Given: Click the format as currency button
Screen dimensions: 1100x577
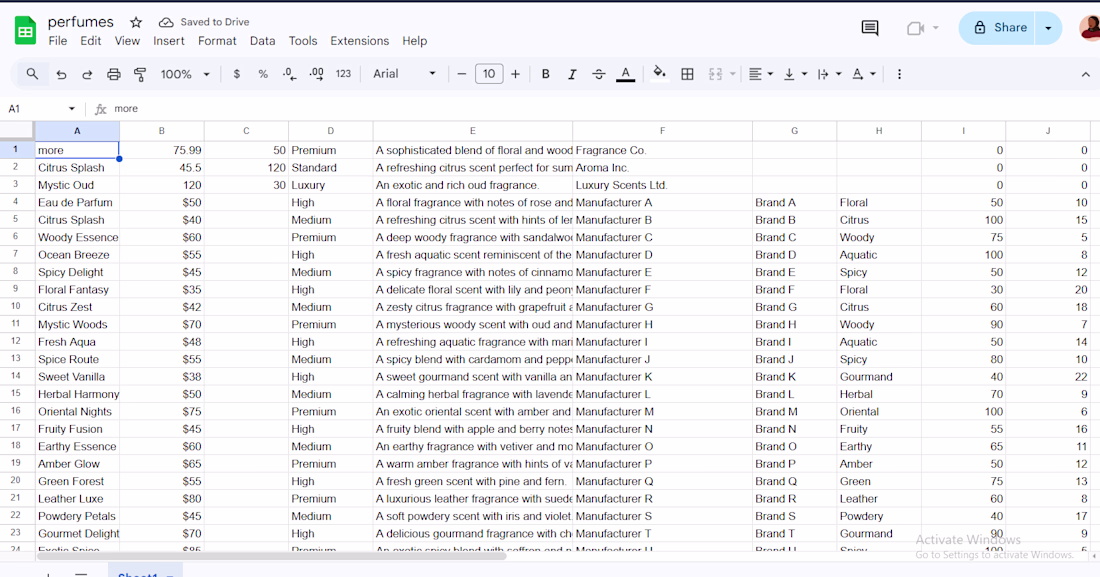Looking at the screenshot, I should [237, 74].
